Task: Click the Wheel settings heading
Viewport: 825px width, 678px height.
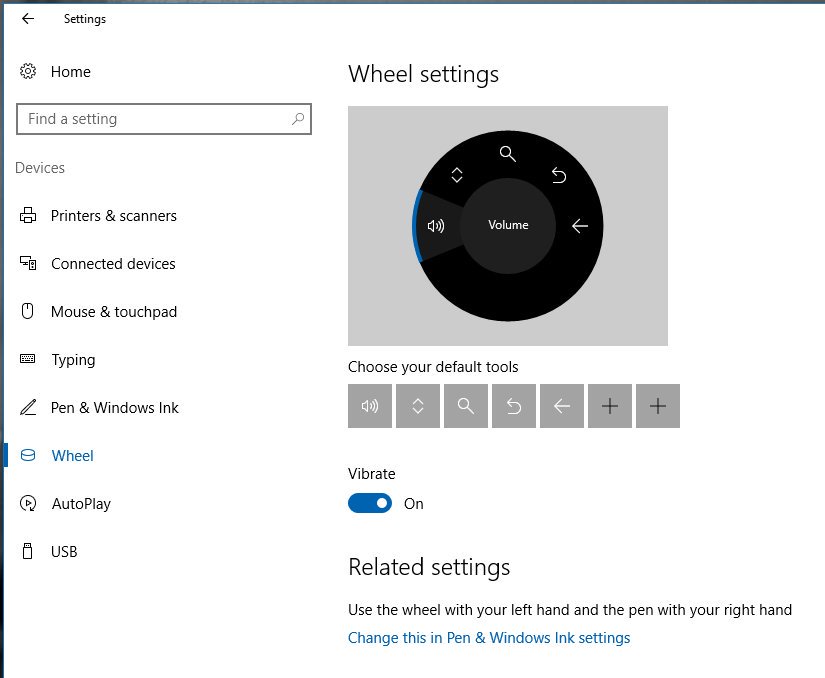Action: [x=424, y=74]
